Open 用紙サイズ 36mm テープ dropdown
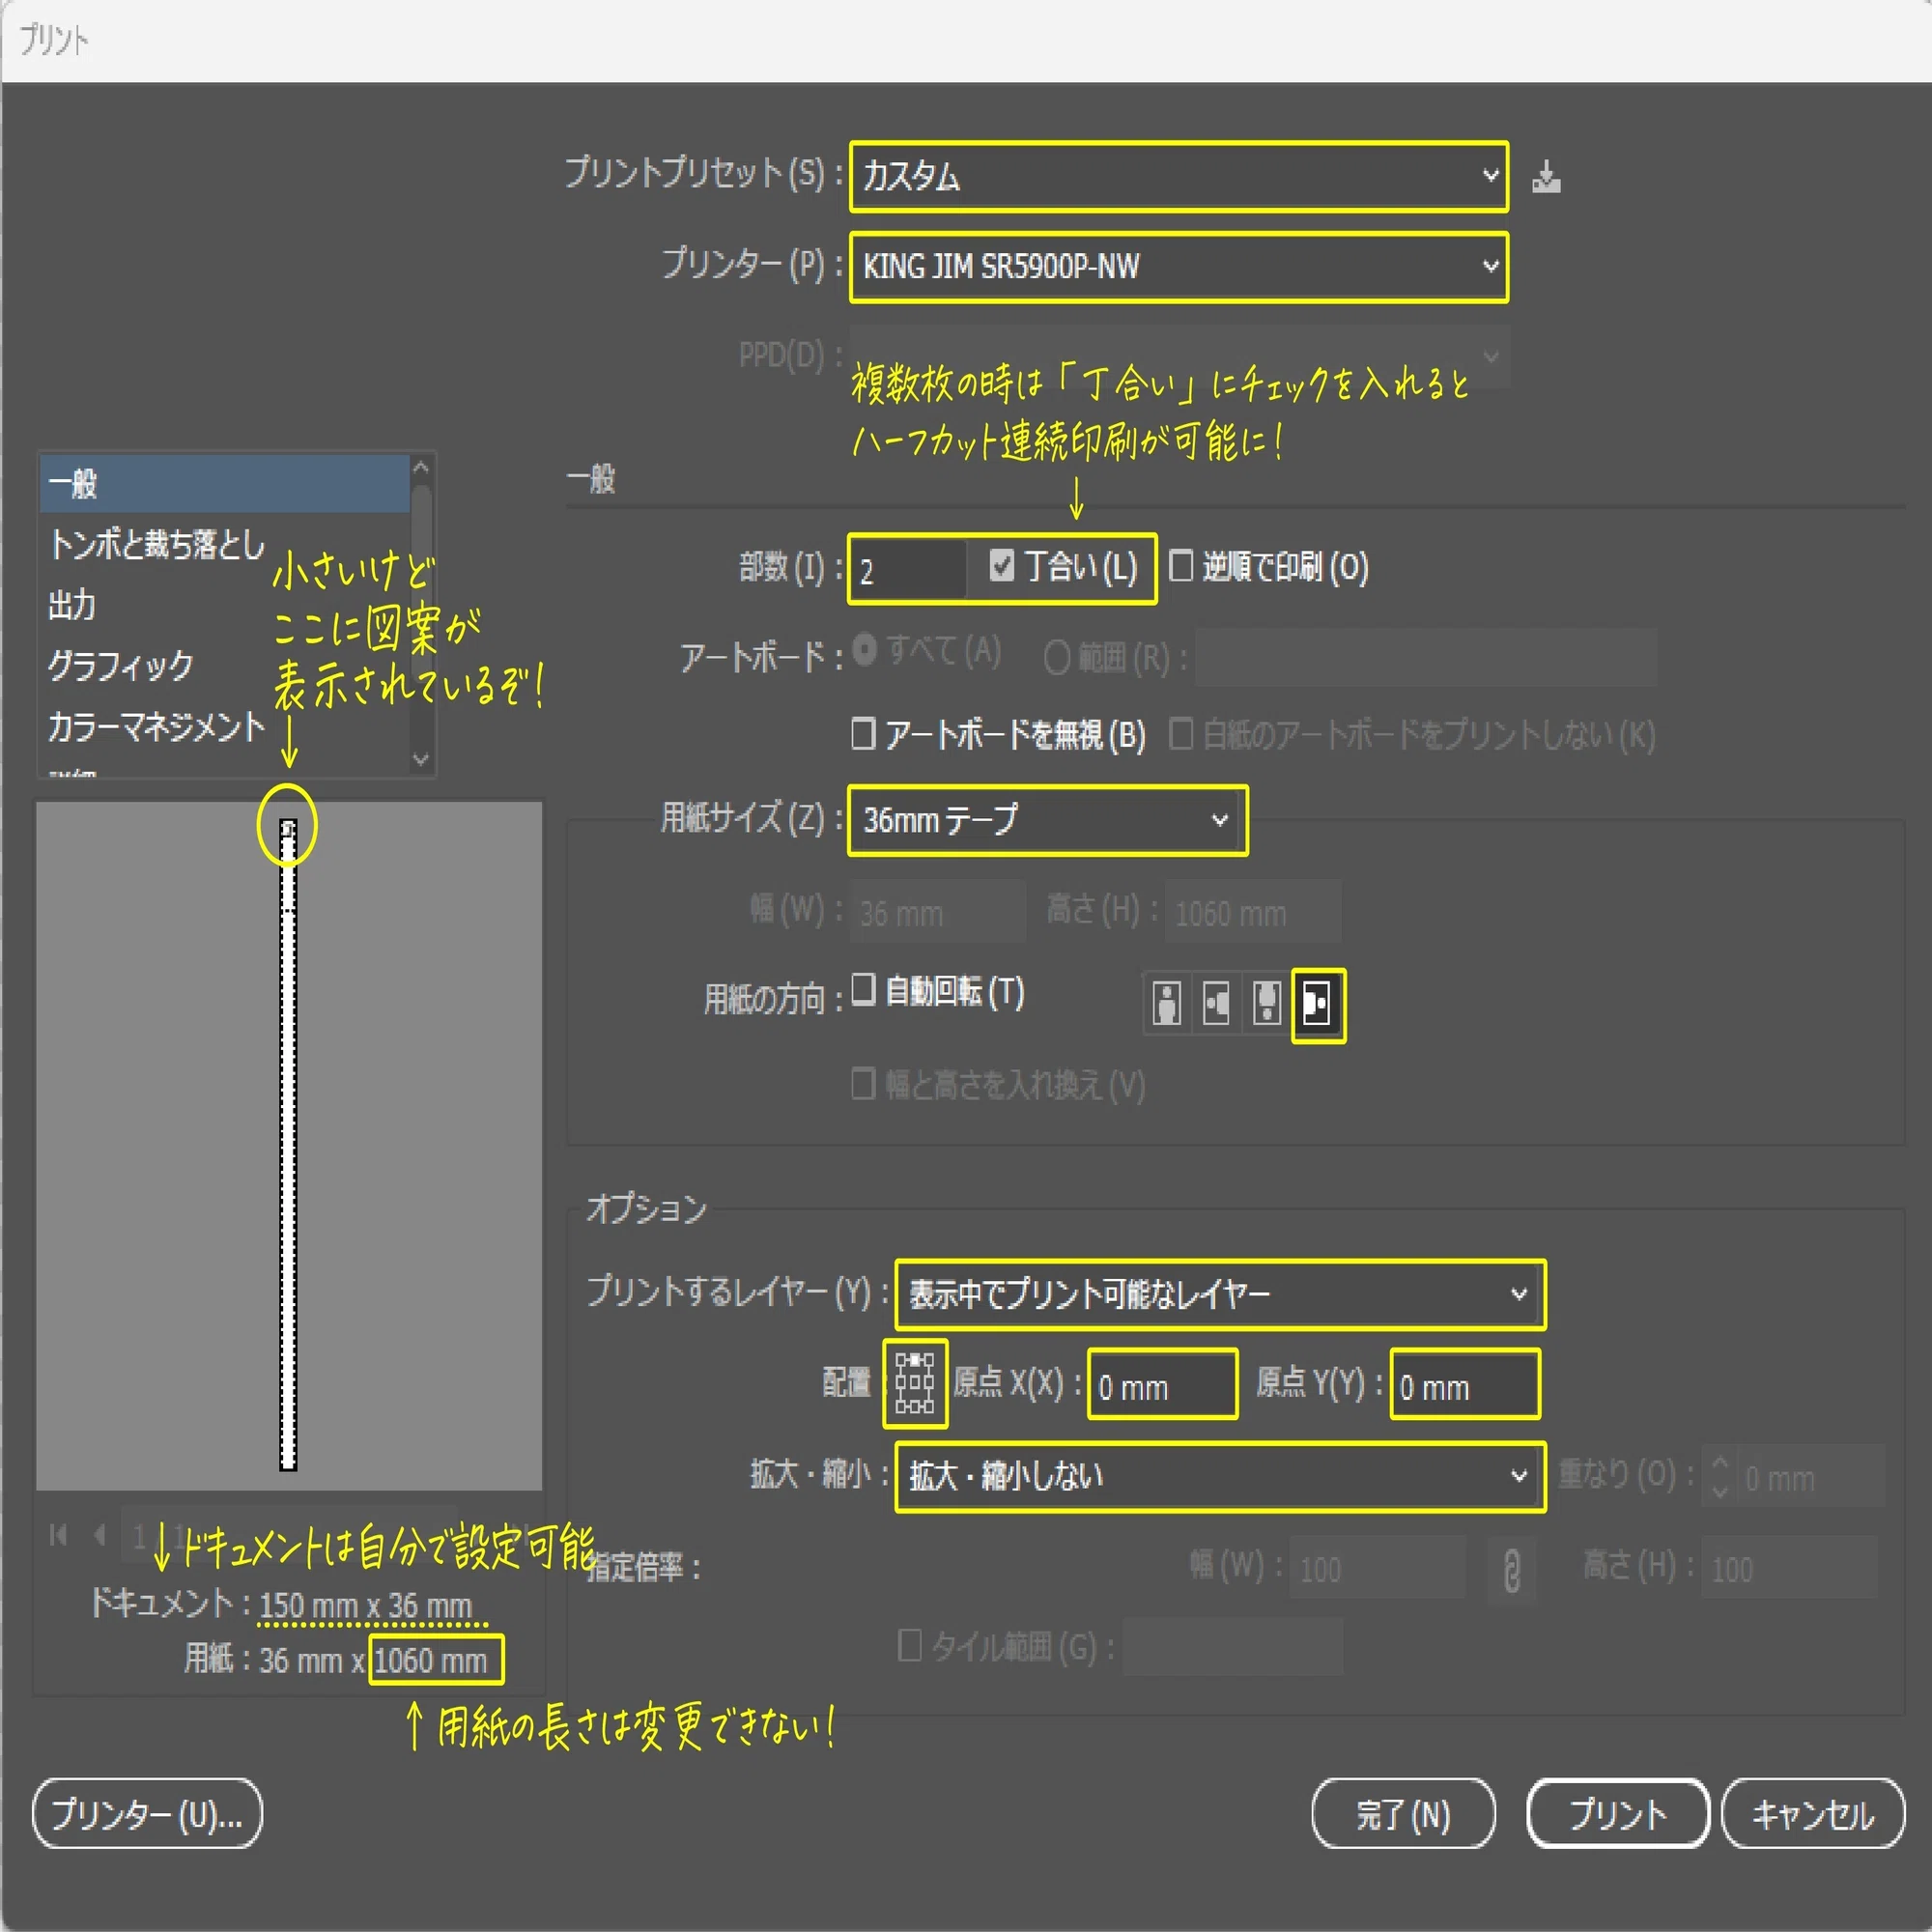1932x1932 pixels. tap(1047, 820)
